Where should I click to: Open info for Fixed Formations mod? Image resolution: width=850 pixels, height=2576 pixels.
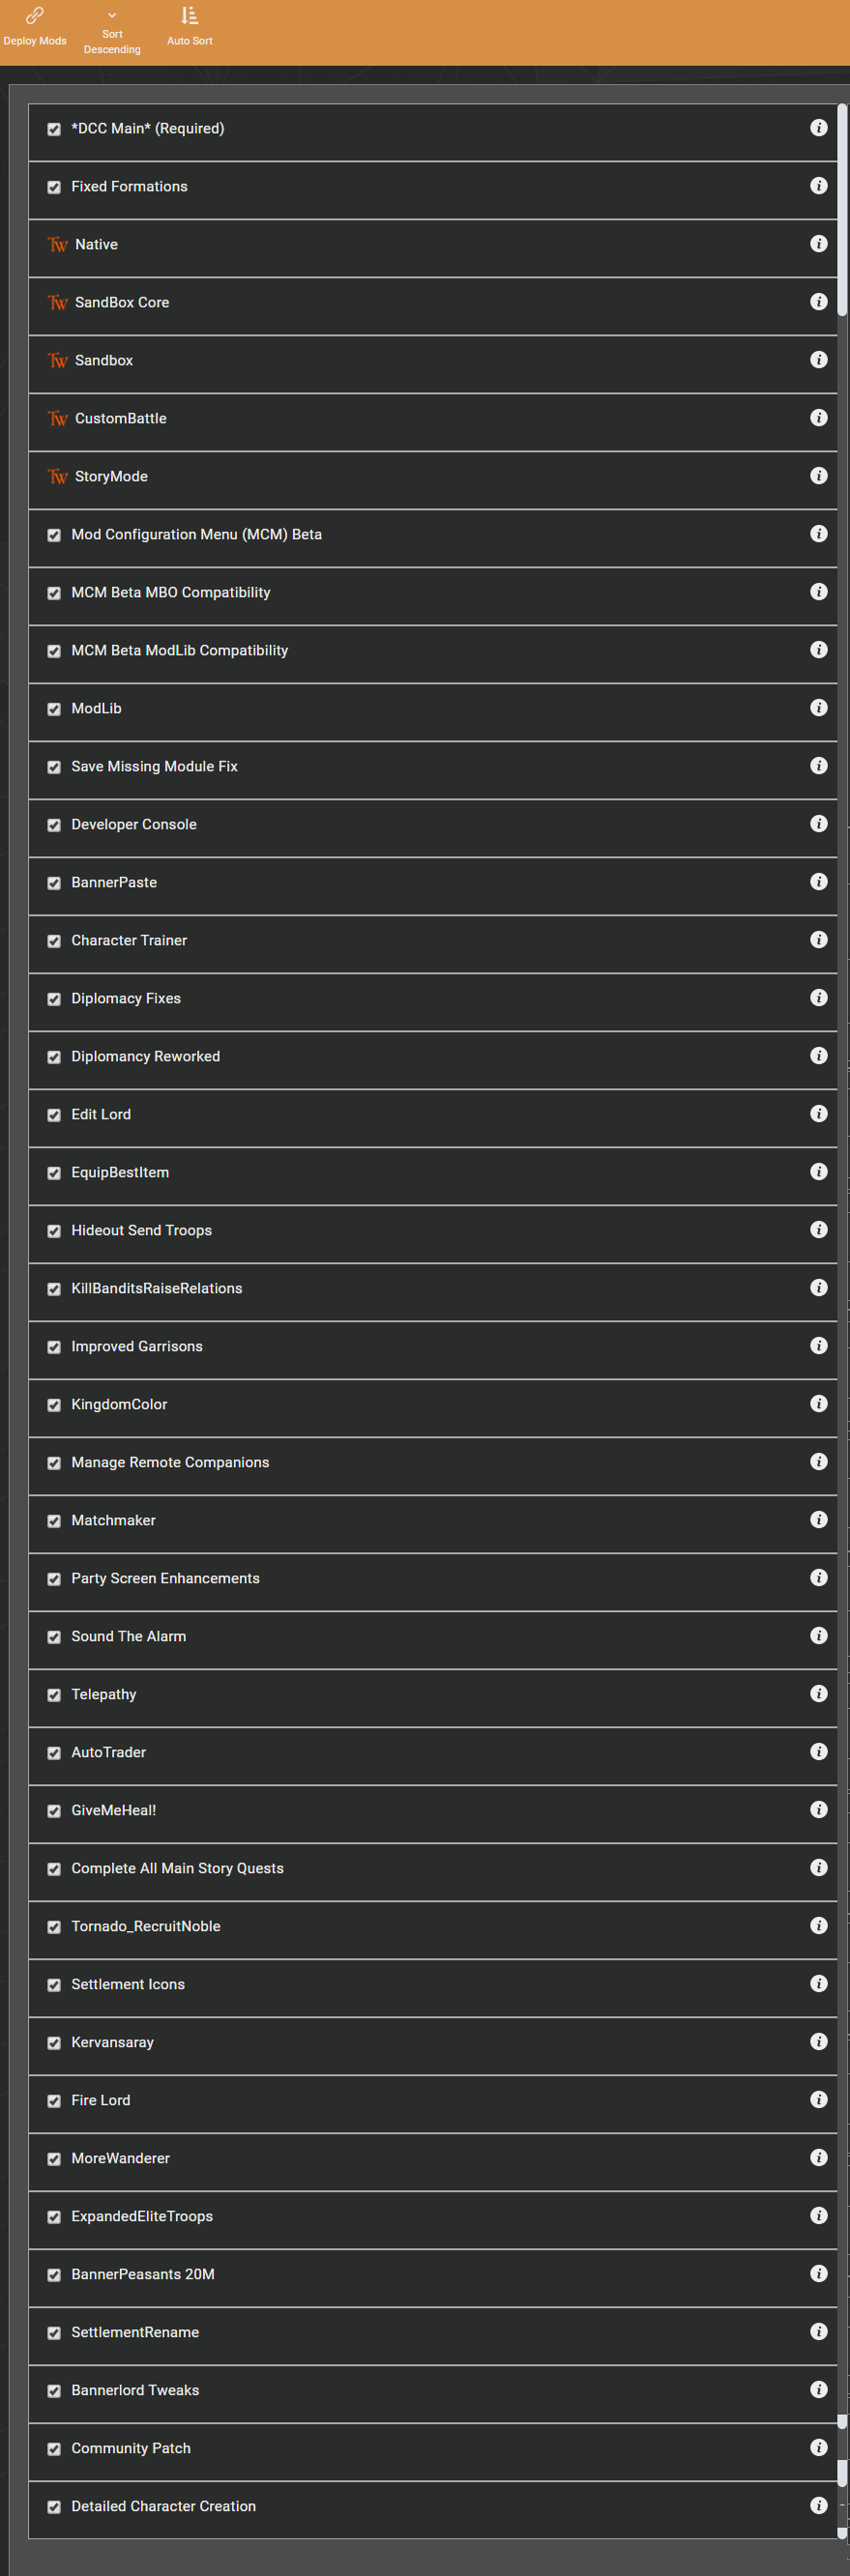click(818, 186)
